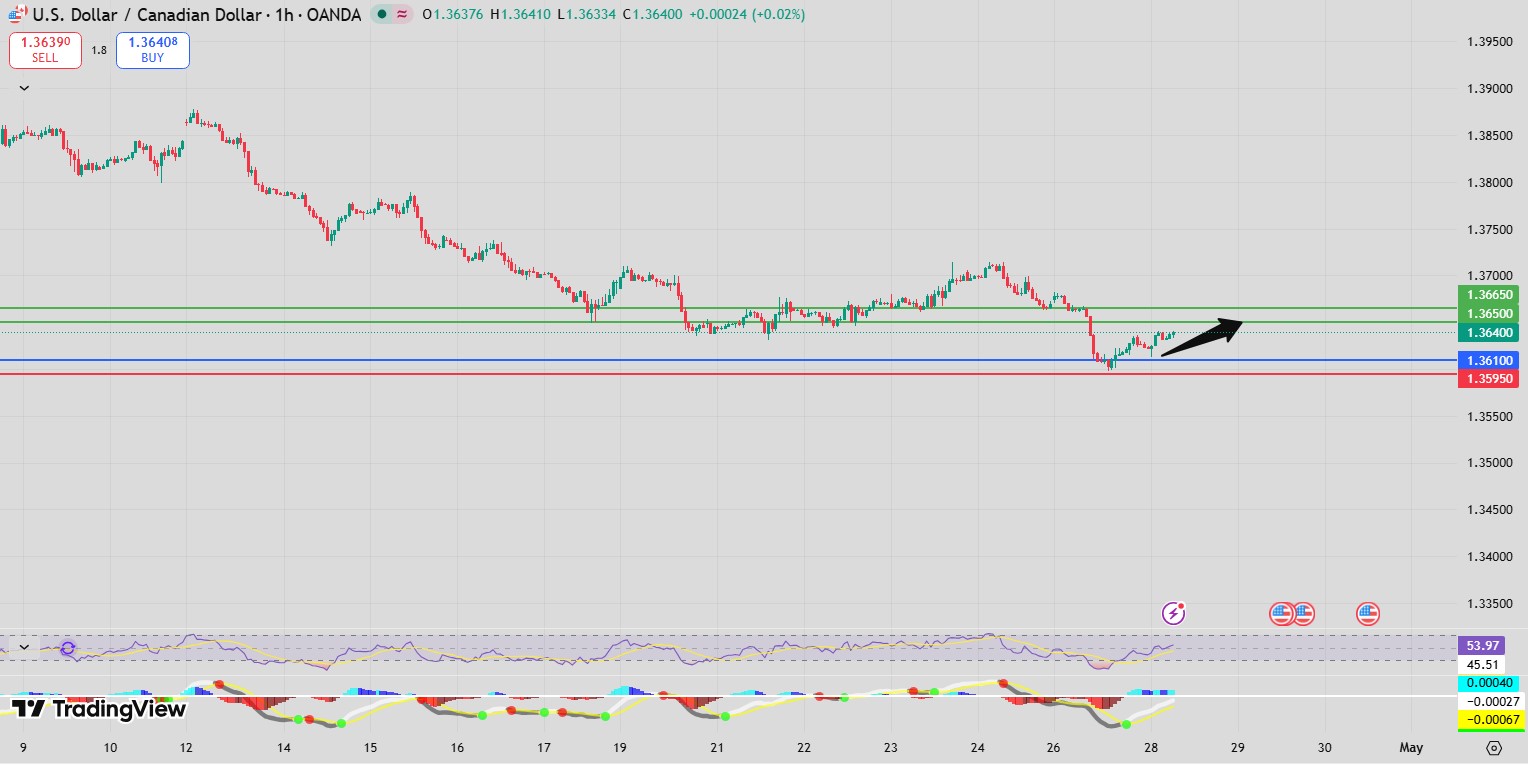
Task: Click the rightmost US economic event flag
Action: tap(1368, 614)
